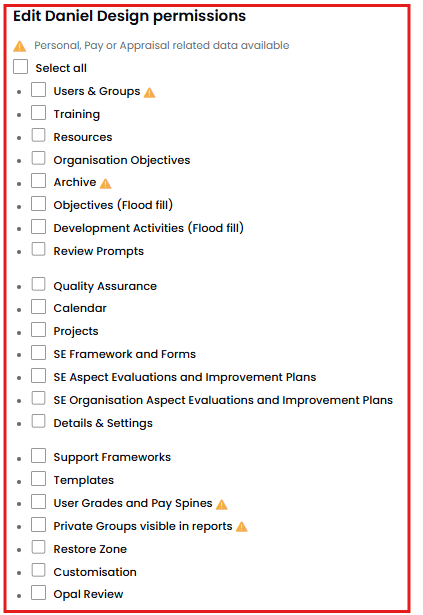Click the warning icon beside the Personal, Pay or Appraisal notice
423x615 pixels.
[20, 47]
